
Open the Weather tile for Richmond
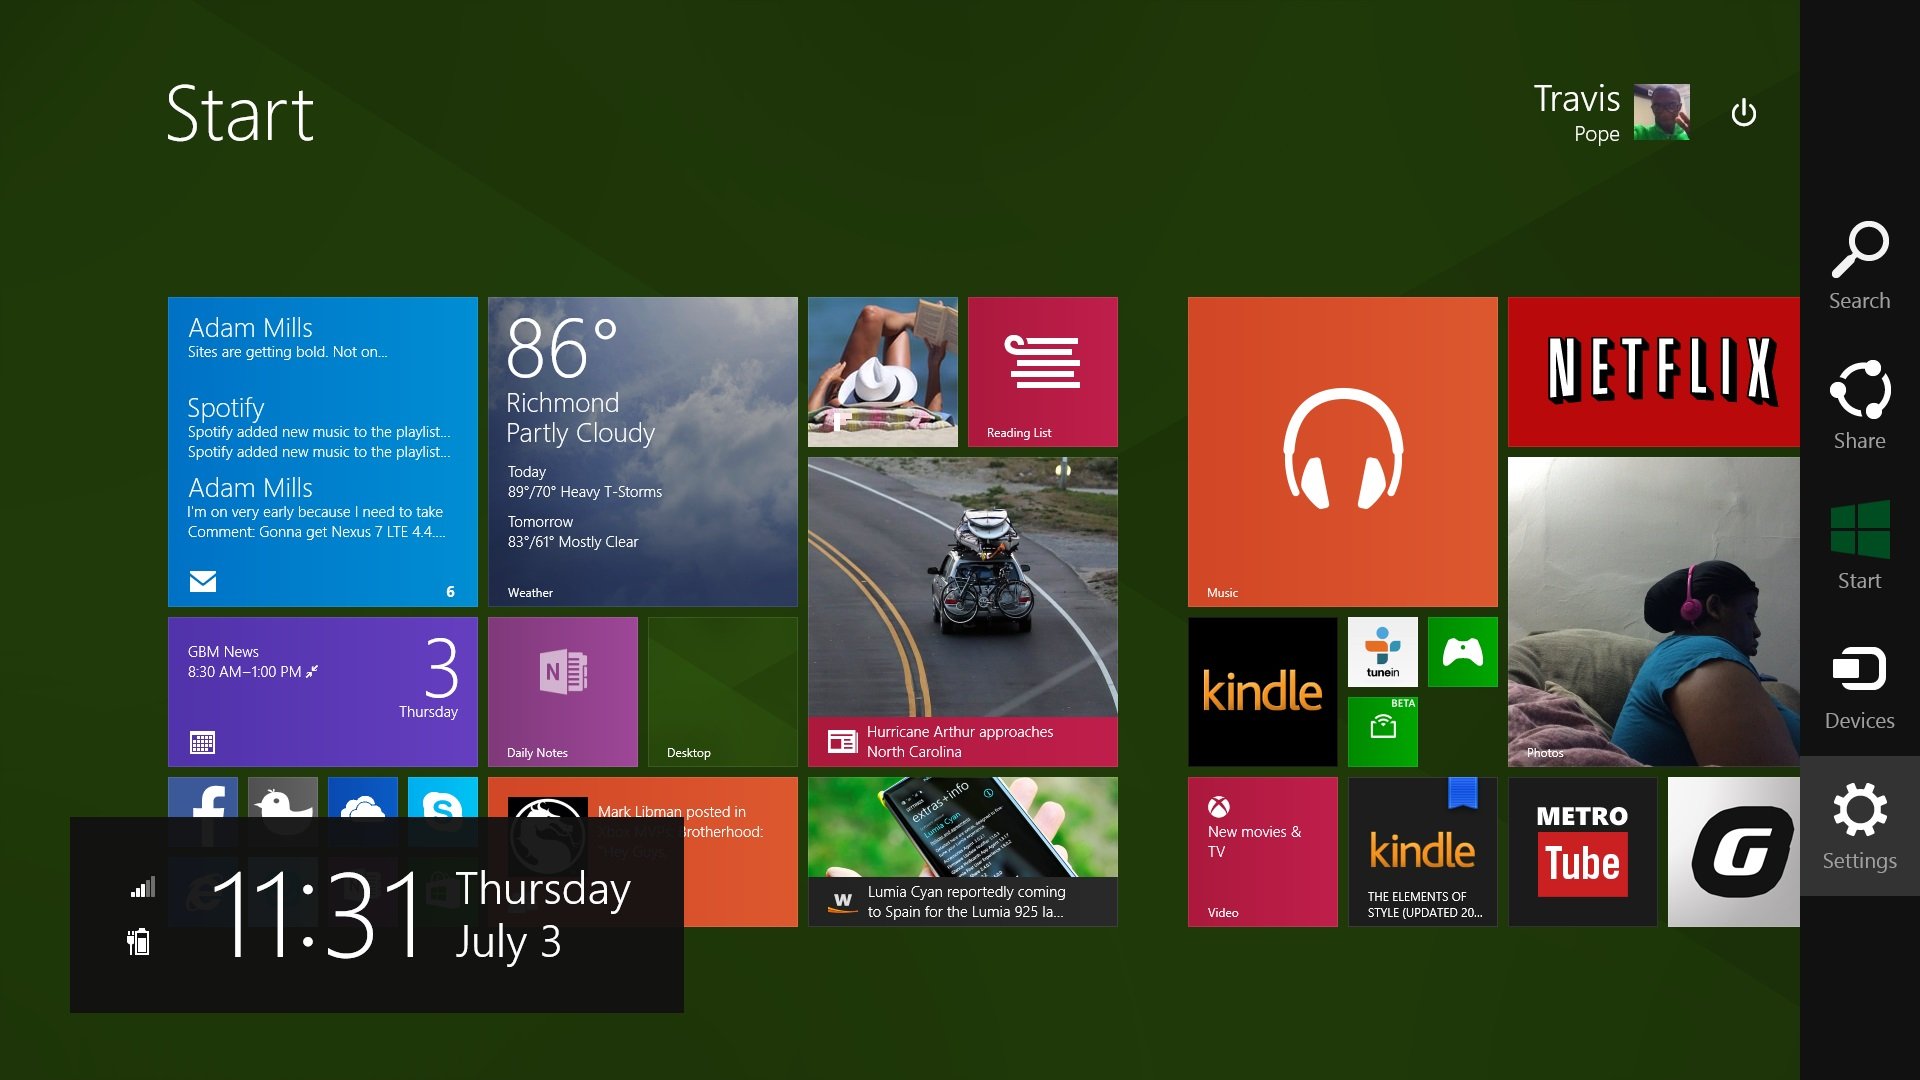coord(643,452)
